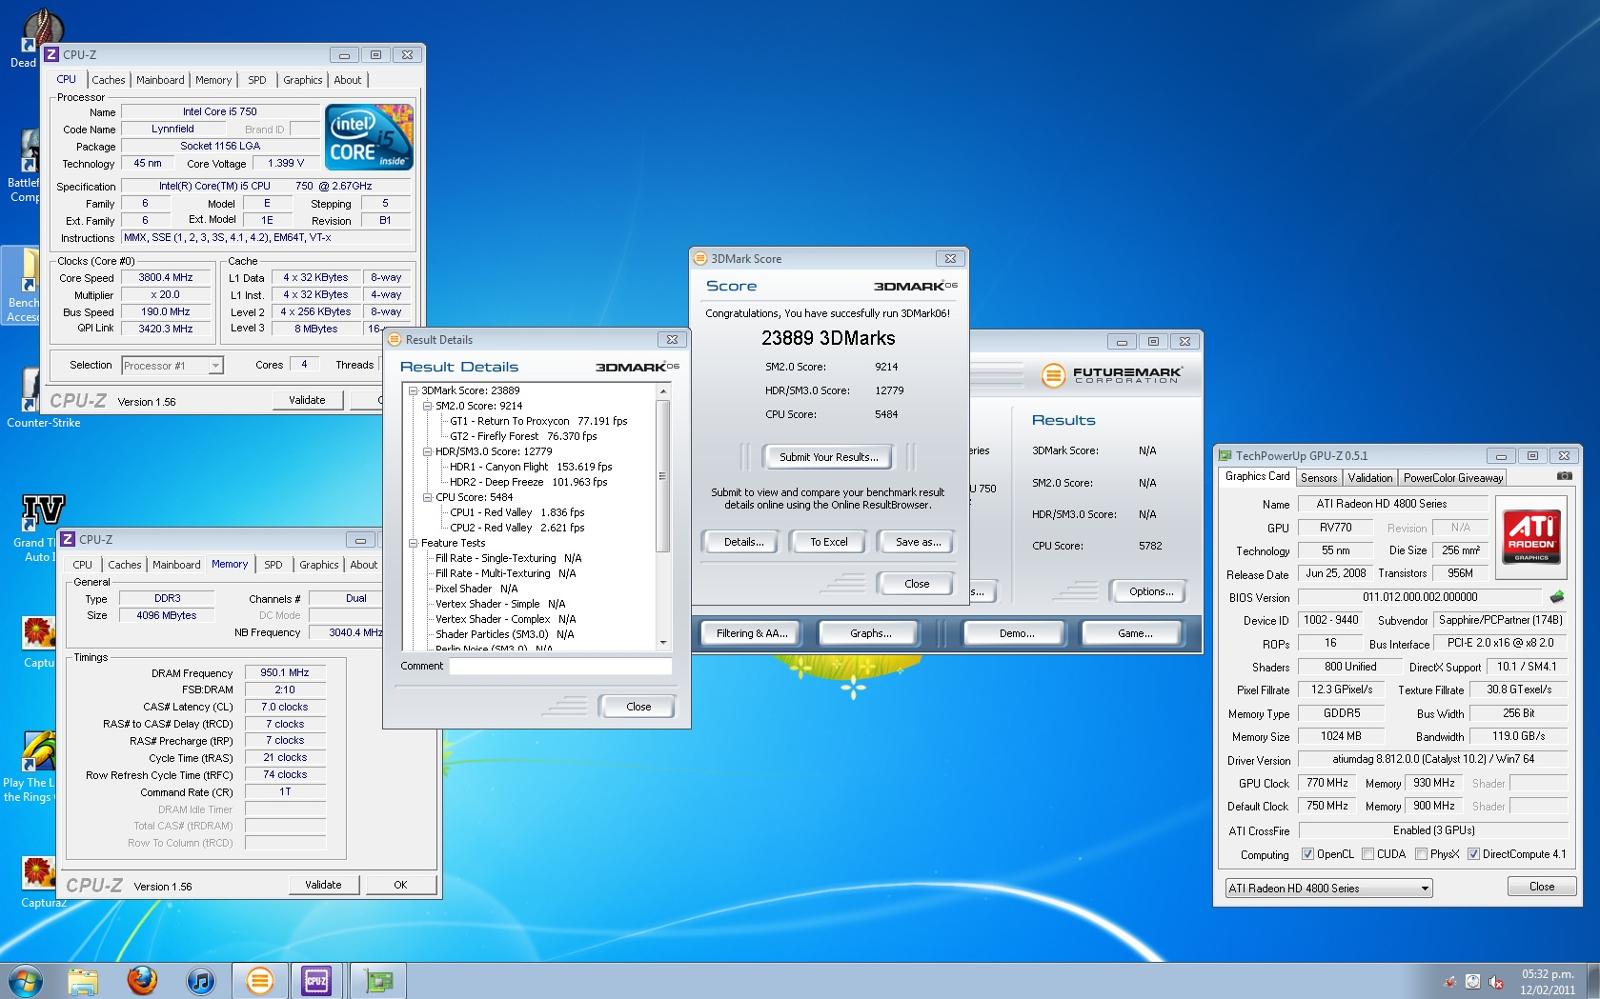Click the Futuremark Corporation logo

(x=1110, y=375)
